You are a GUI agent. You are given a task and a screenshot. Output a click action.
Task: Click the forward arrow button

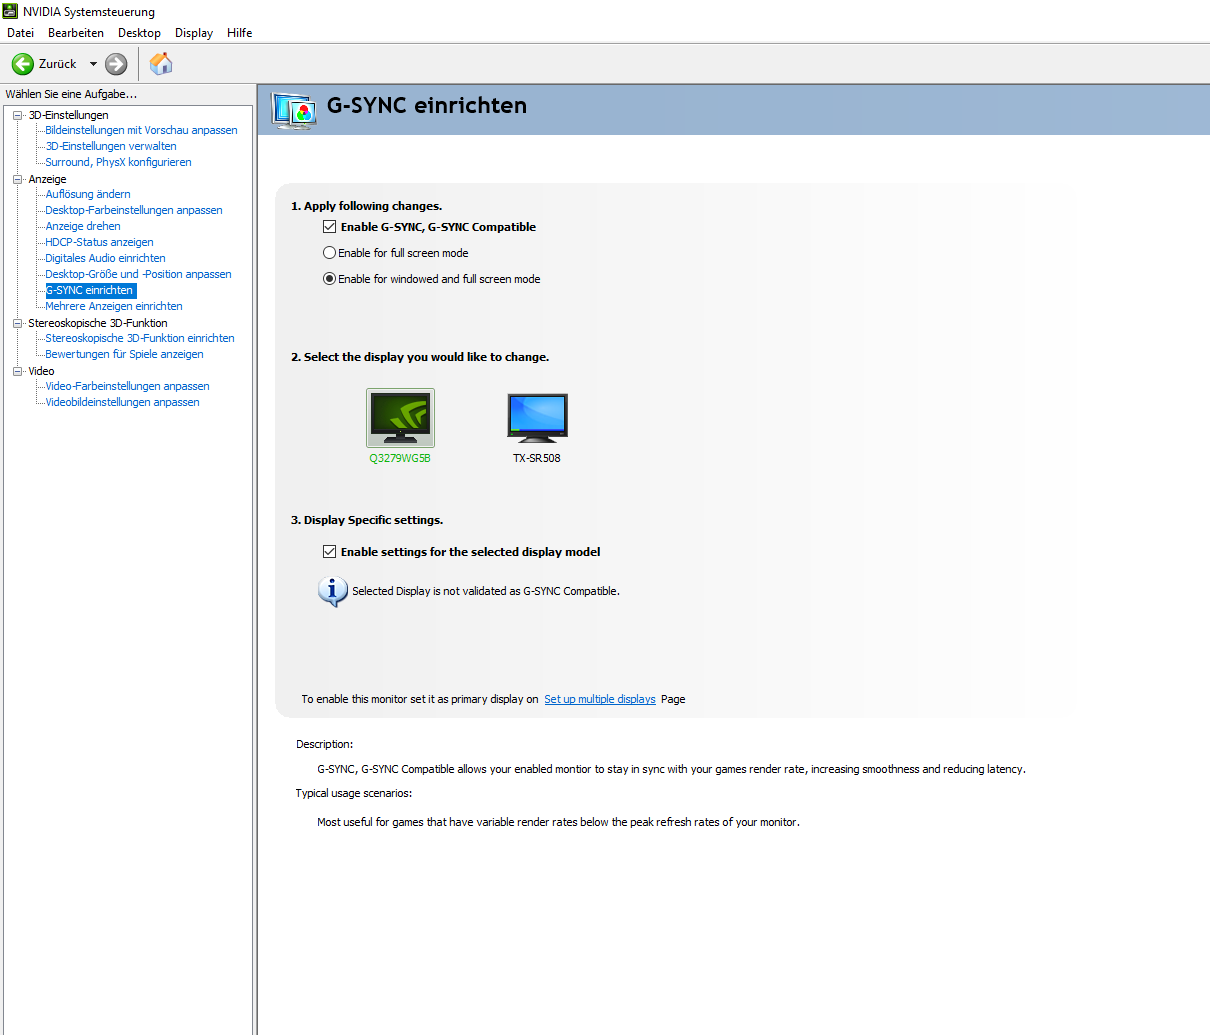click(116, 64)
